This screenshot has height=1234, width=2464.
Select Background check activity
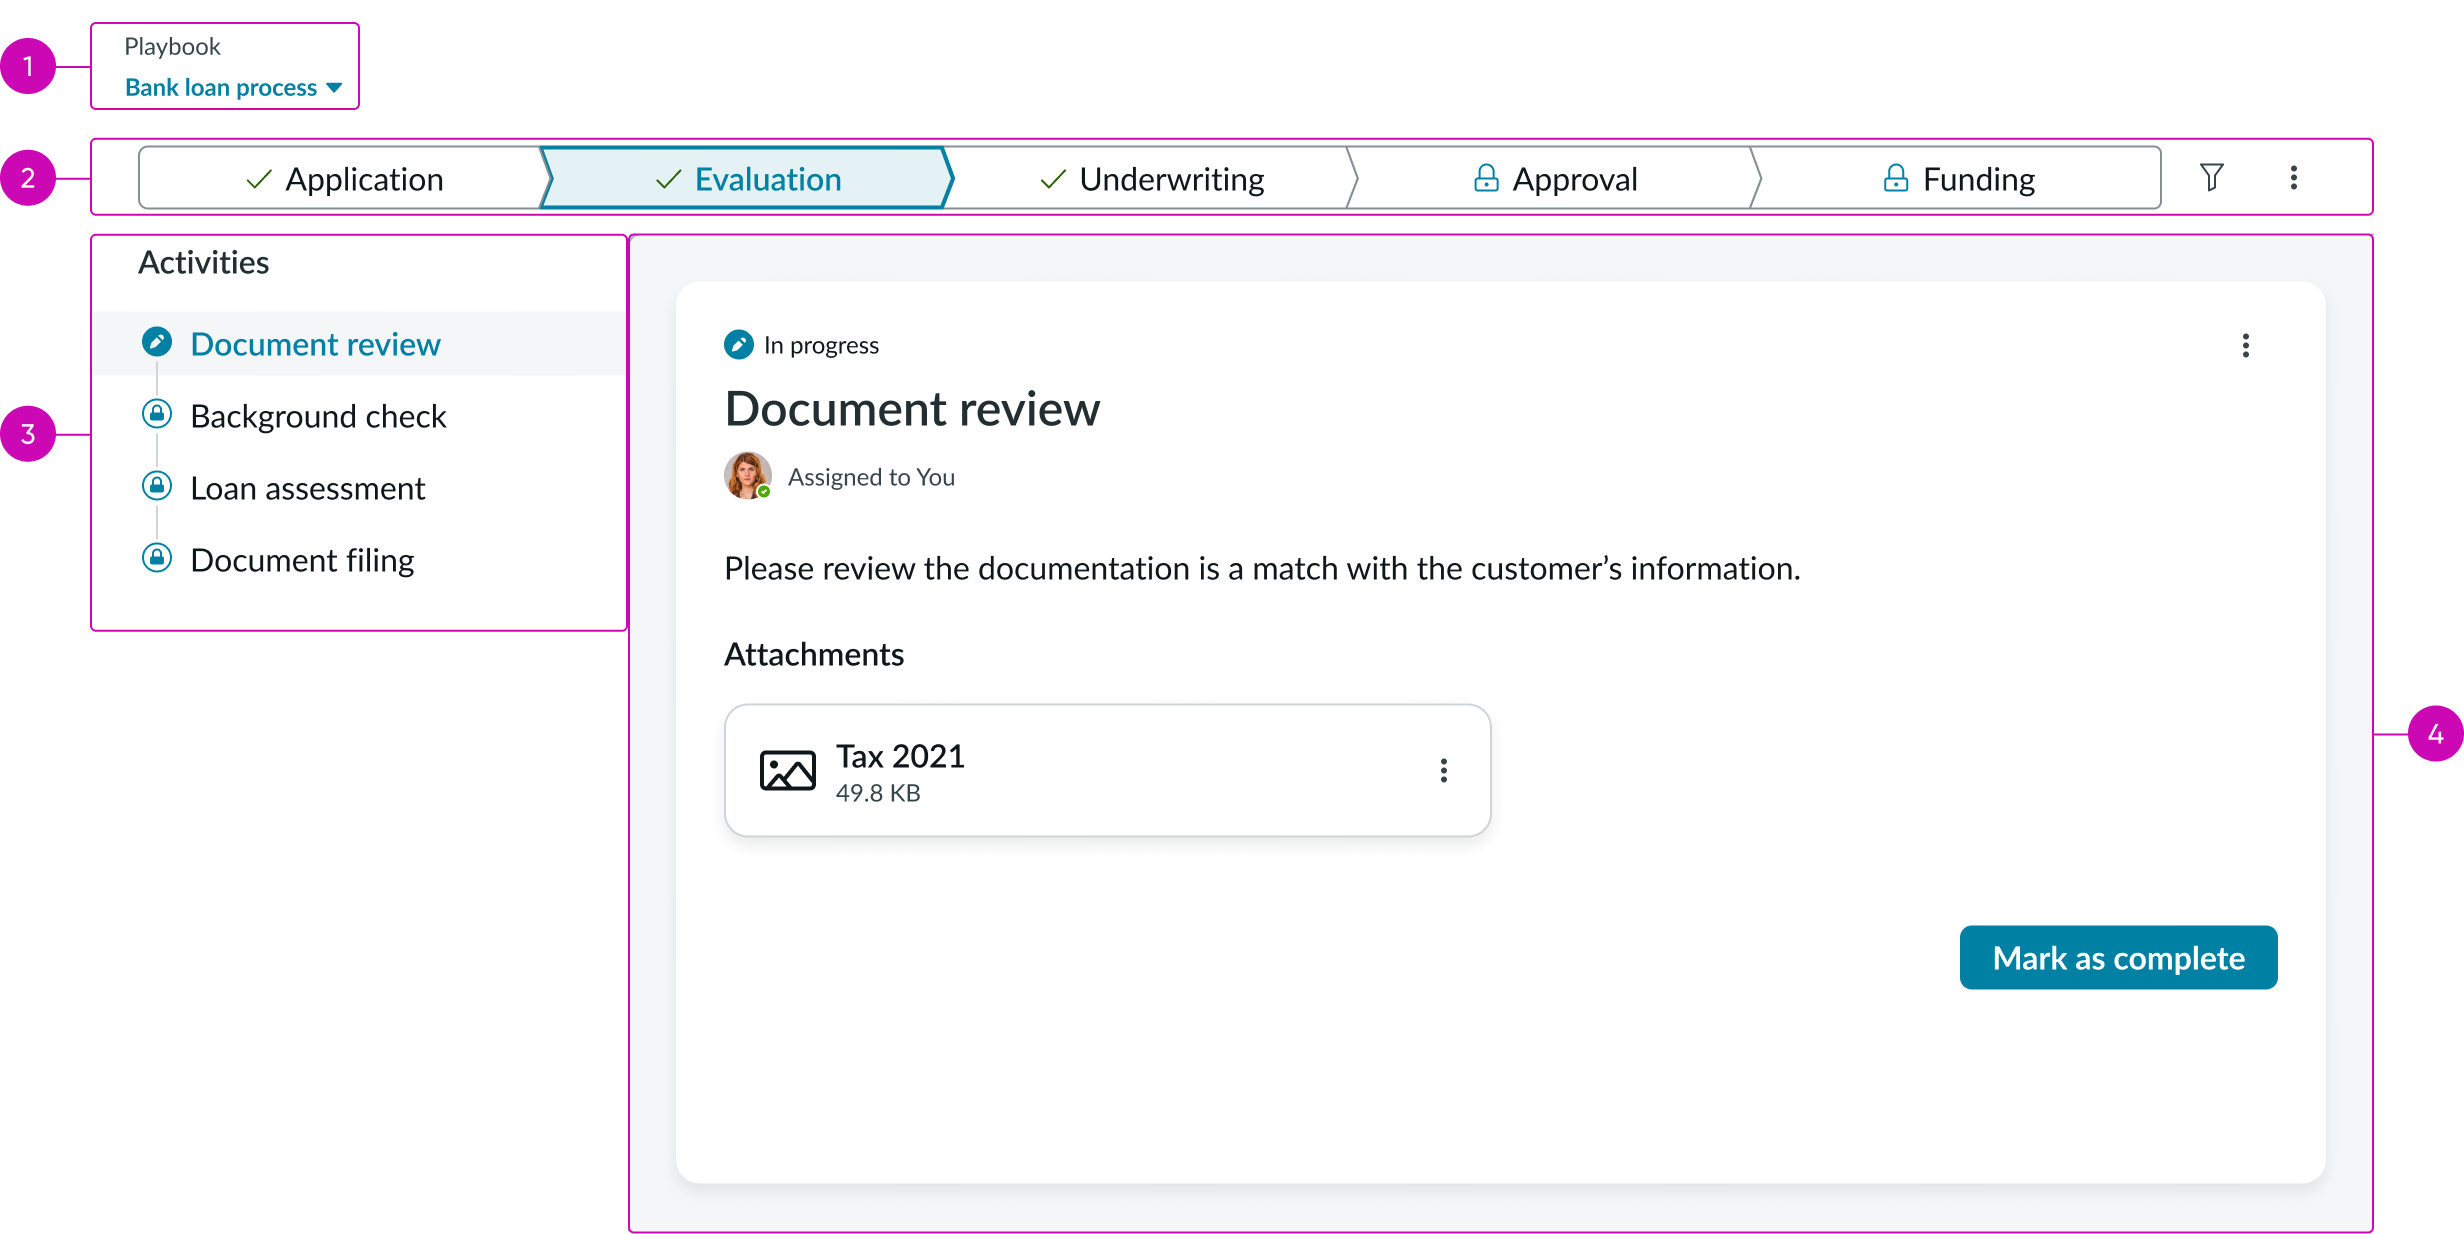(318, 417)
